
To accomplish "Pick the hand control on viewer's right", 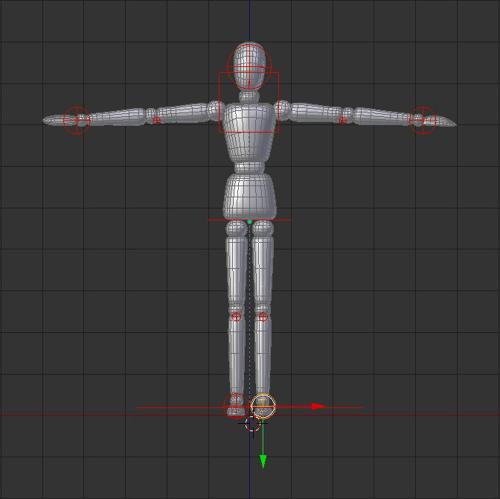I will 423,120.
